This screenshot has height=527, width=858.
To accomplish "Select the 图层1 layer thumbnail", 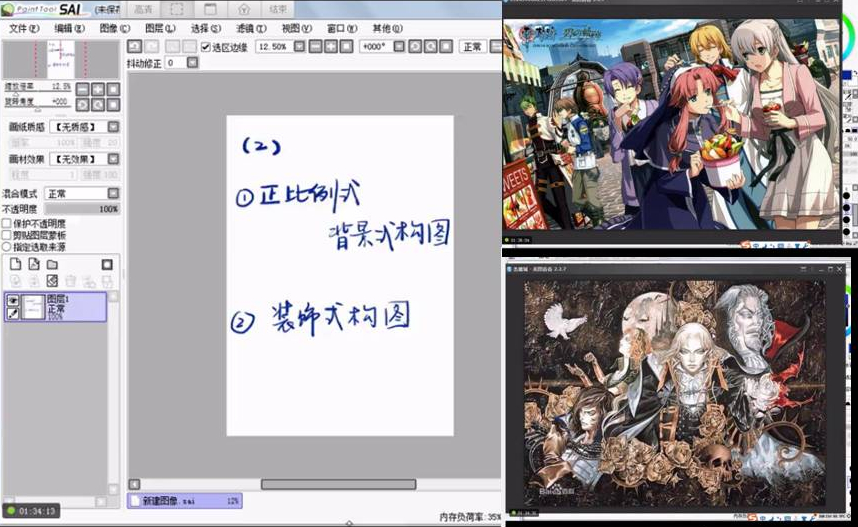I will [33, 306].
